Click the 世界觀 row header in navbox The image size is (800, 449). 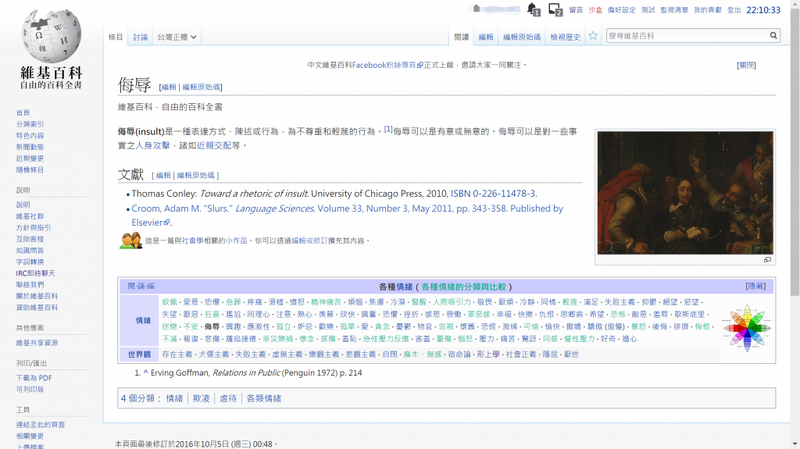pos(139,354)
